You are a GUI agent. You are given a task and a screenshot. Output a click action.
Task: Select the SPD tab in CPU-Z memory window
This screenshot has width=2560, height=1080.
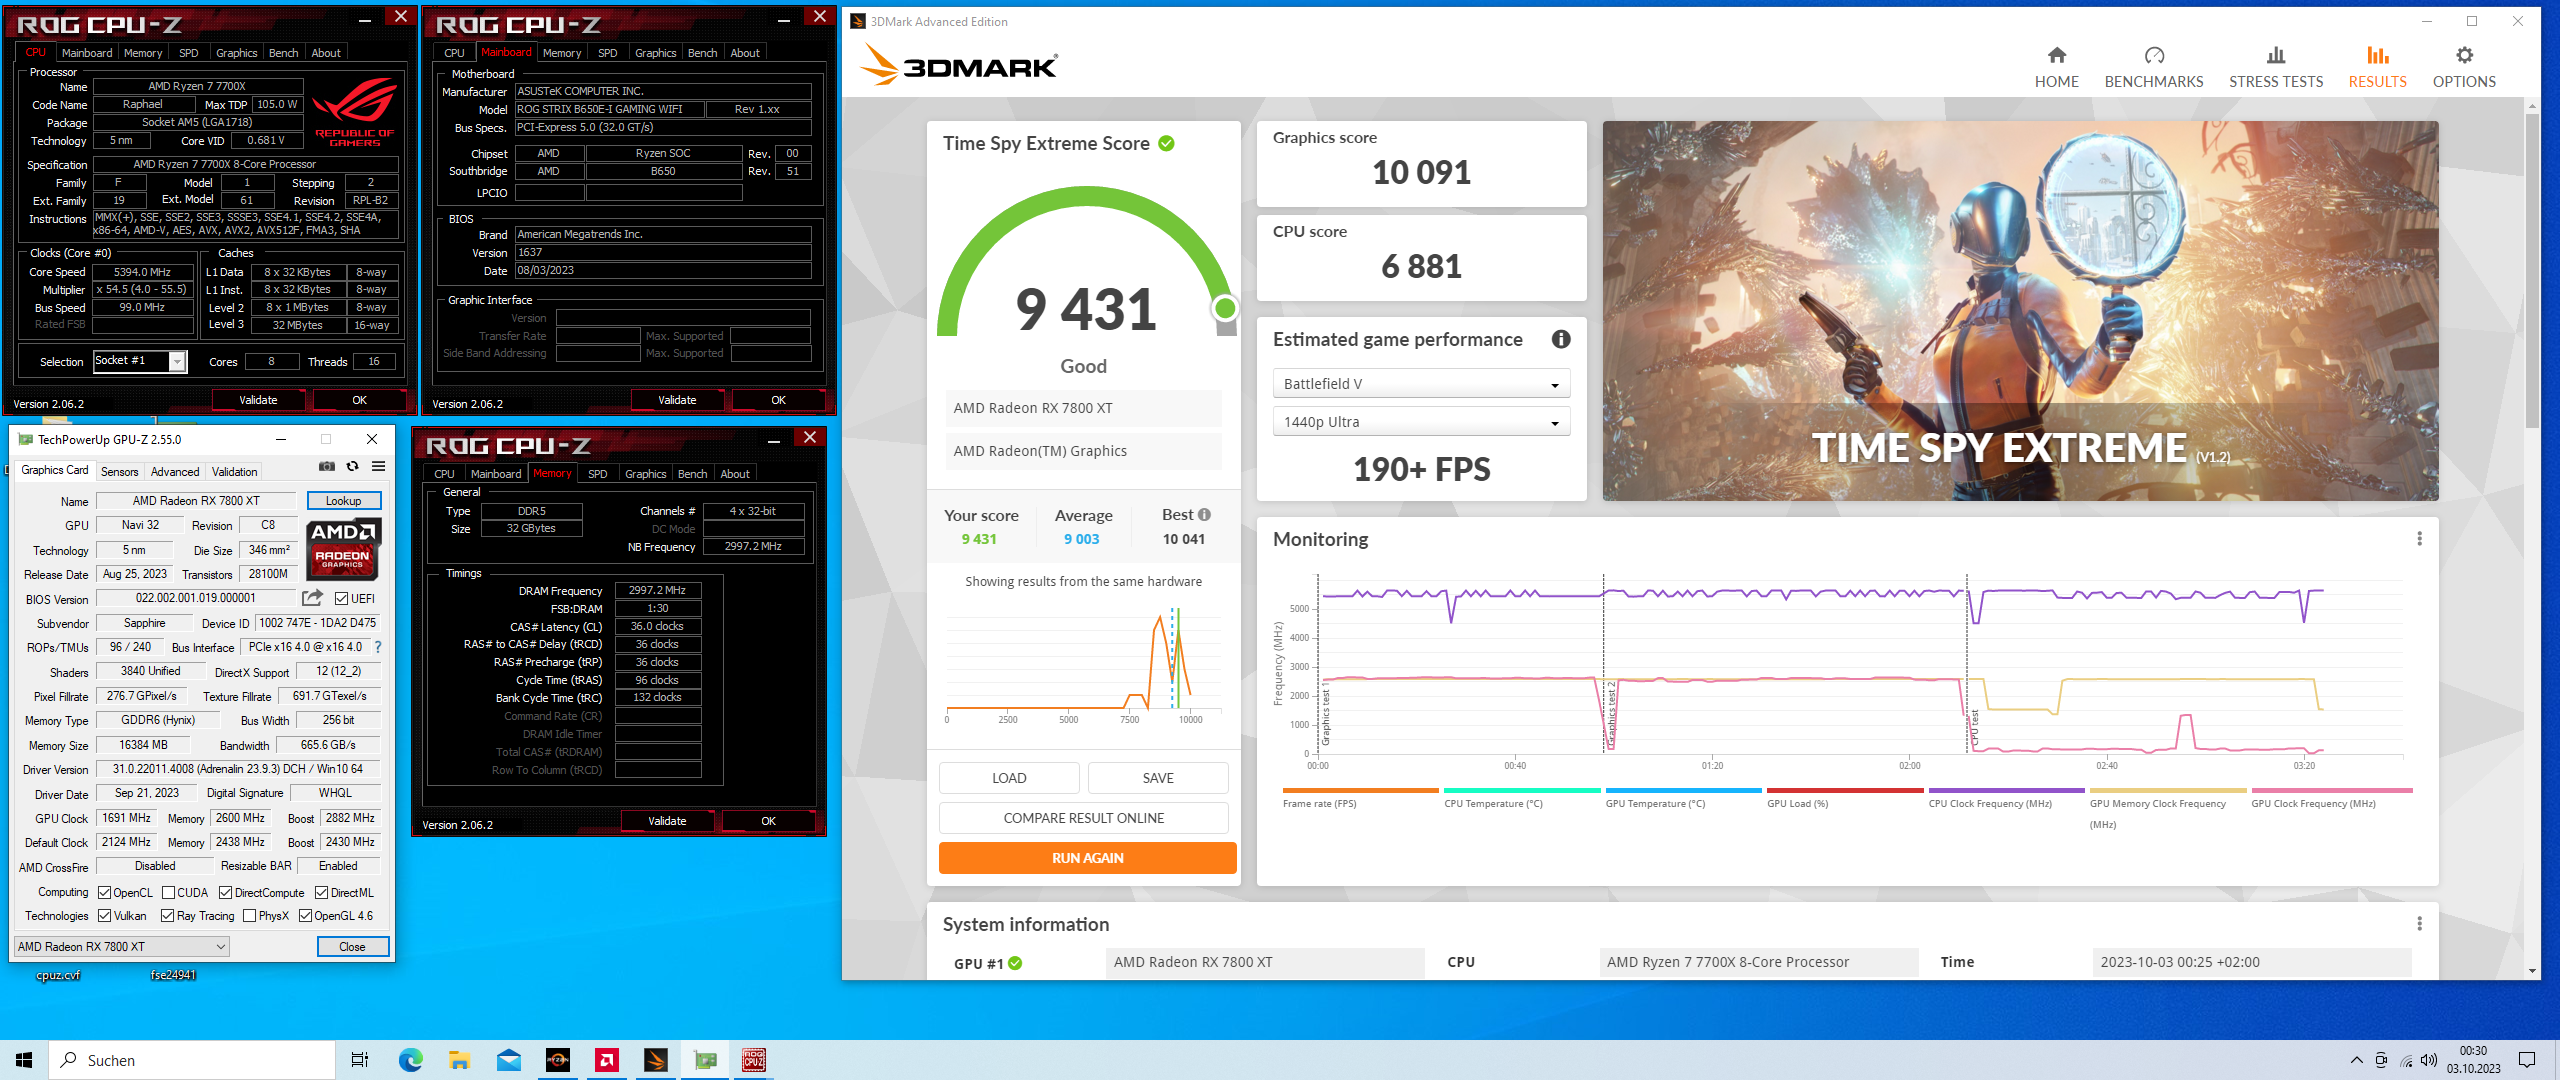(597, 474)
